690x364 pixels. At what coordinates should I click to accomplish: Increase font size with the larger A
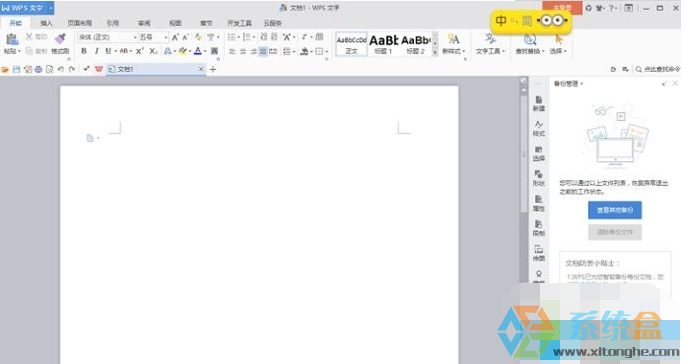point(175,37)
